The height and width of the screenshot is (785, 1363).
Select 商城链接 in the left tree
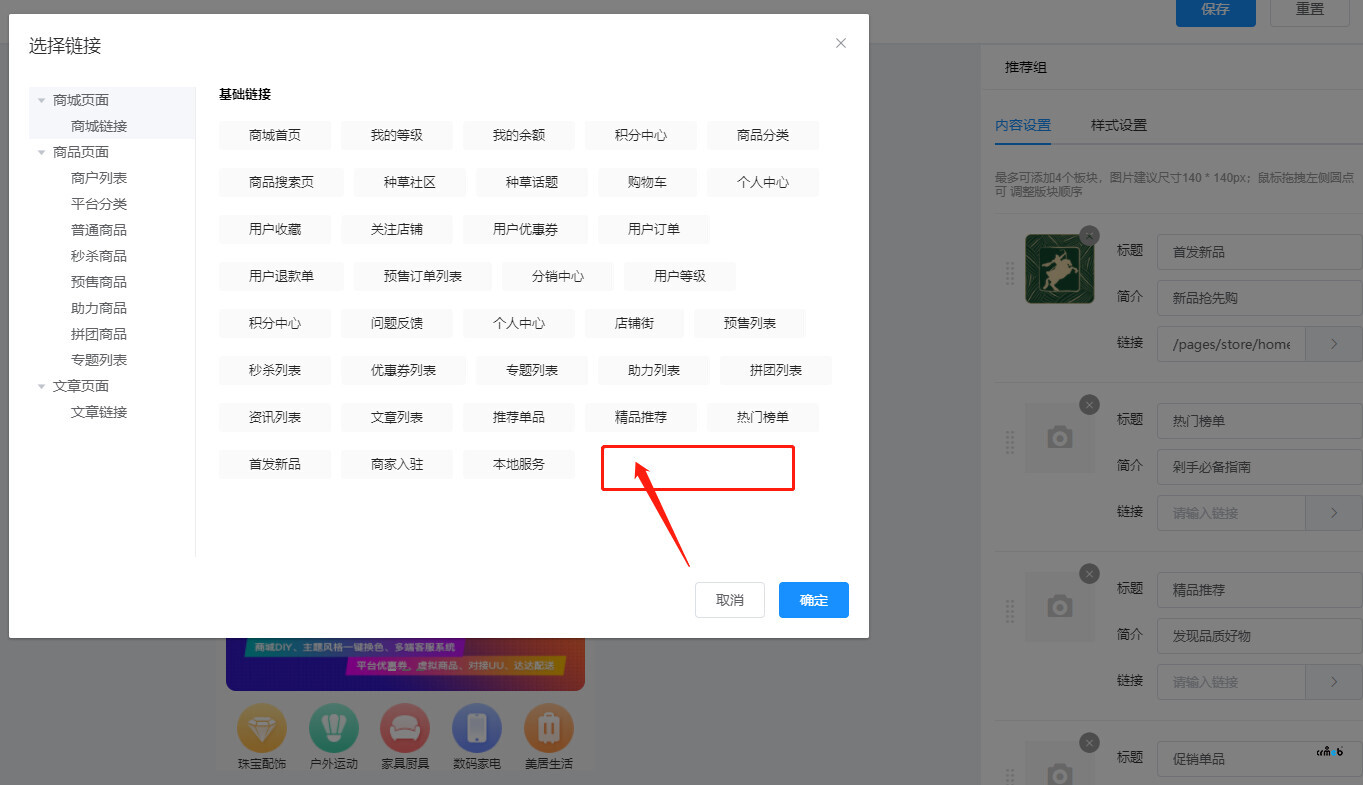(99, 126)
